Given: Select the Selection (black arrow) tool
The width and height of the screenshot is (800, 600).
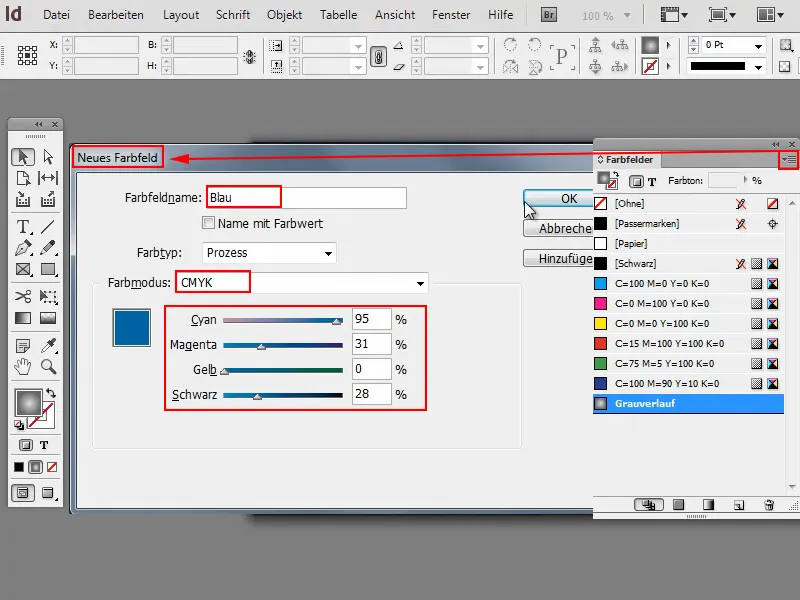Looking at the screenshot, I should pos(23,157).
